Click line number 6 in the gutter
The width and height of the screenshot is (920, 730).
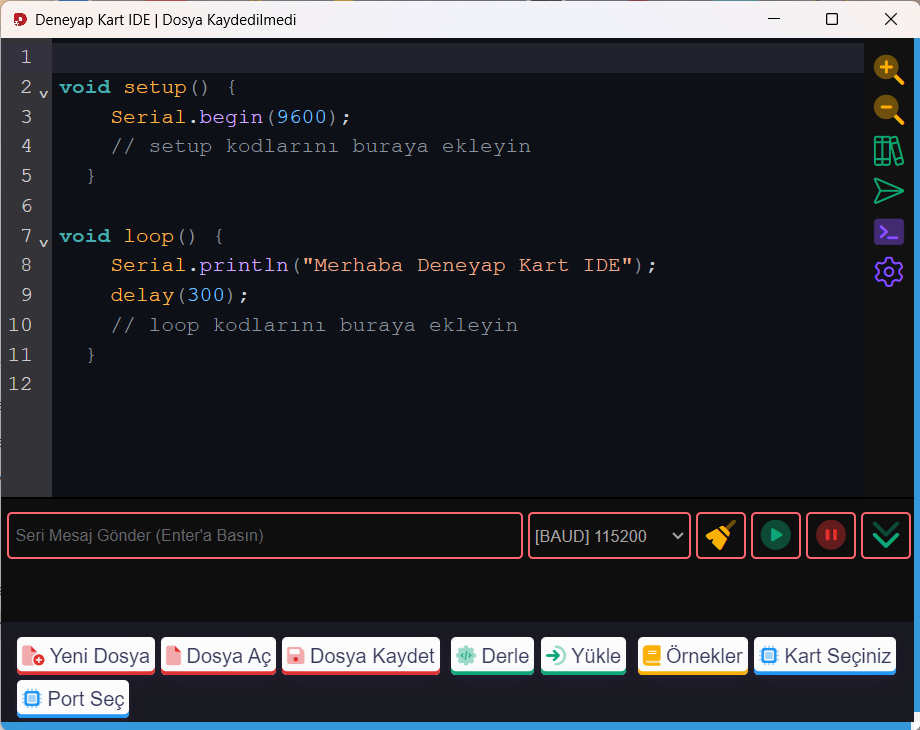coord(26,206)
